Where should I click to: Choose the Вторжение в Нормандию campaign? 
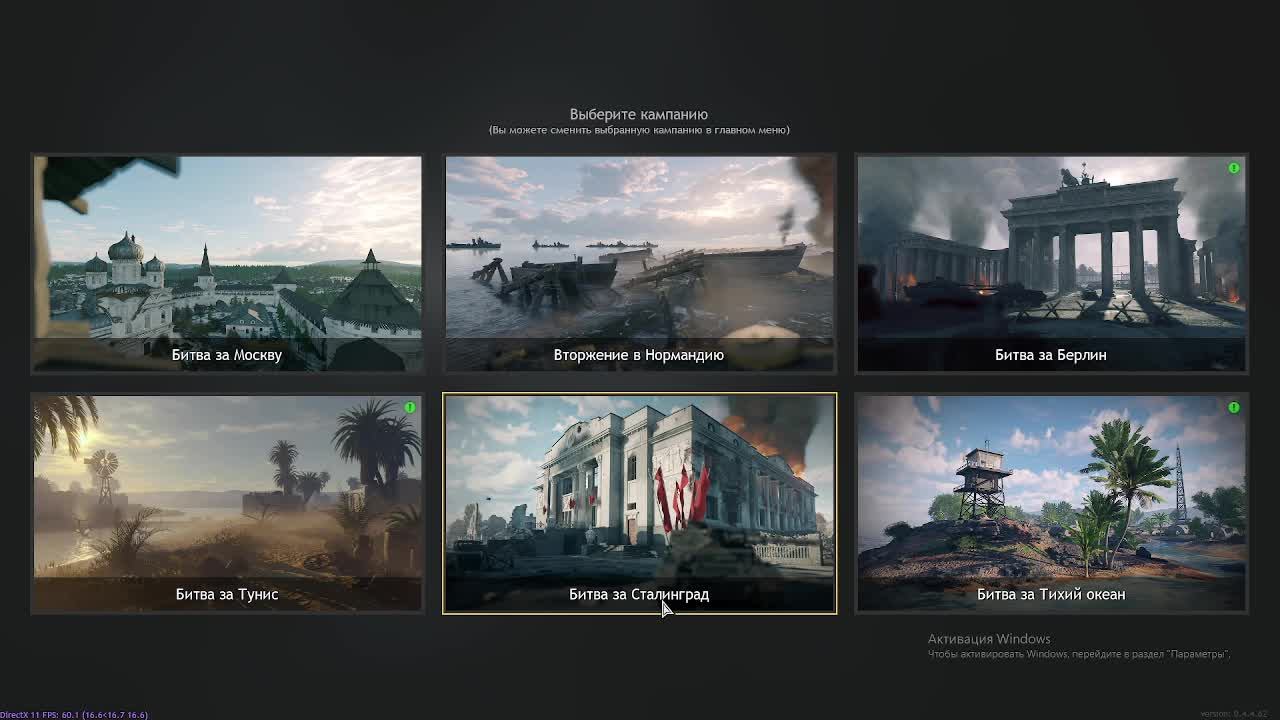[x=639, y=264]
